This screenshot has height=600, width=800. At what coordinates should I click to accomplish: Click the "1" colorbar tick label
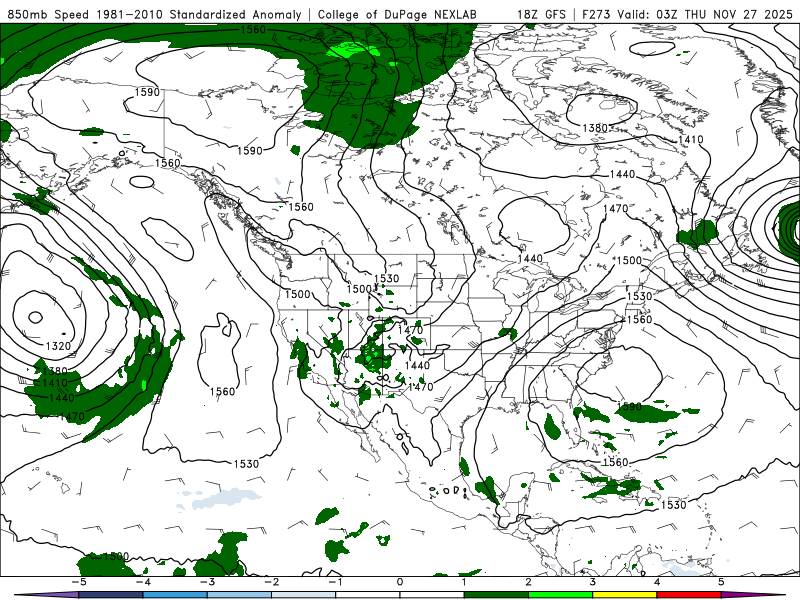pyautogui.click(x=464, y=582)
